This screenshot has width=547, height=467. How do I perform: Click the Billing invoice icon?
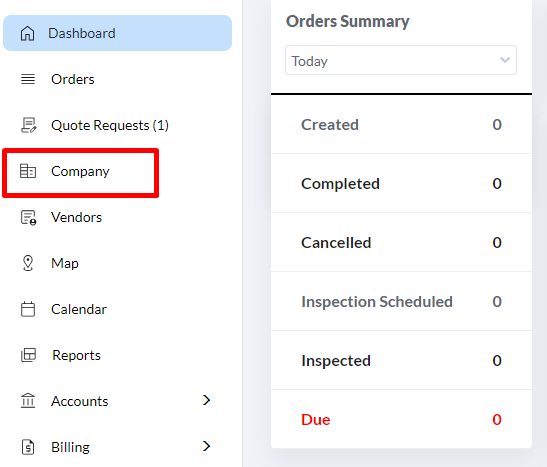point(28,447)
